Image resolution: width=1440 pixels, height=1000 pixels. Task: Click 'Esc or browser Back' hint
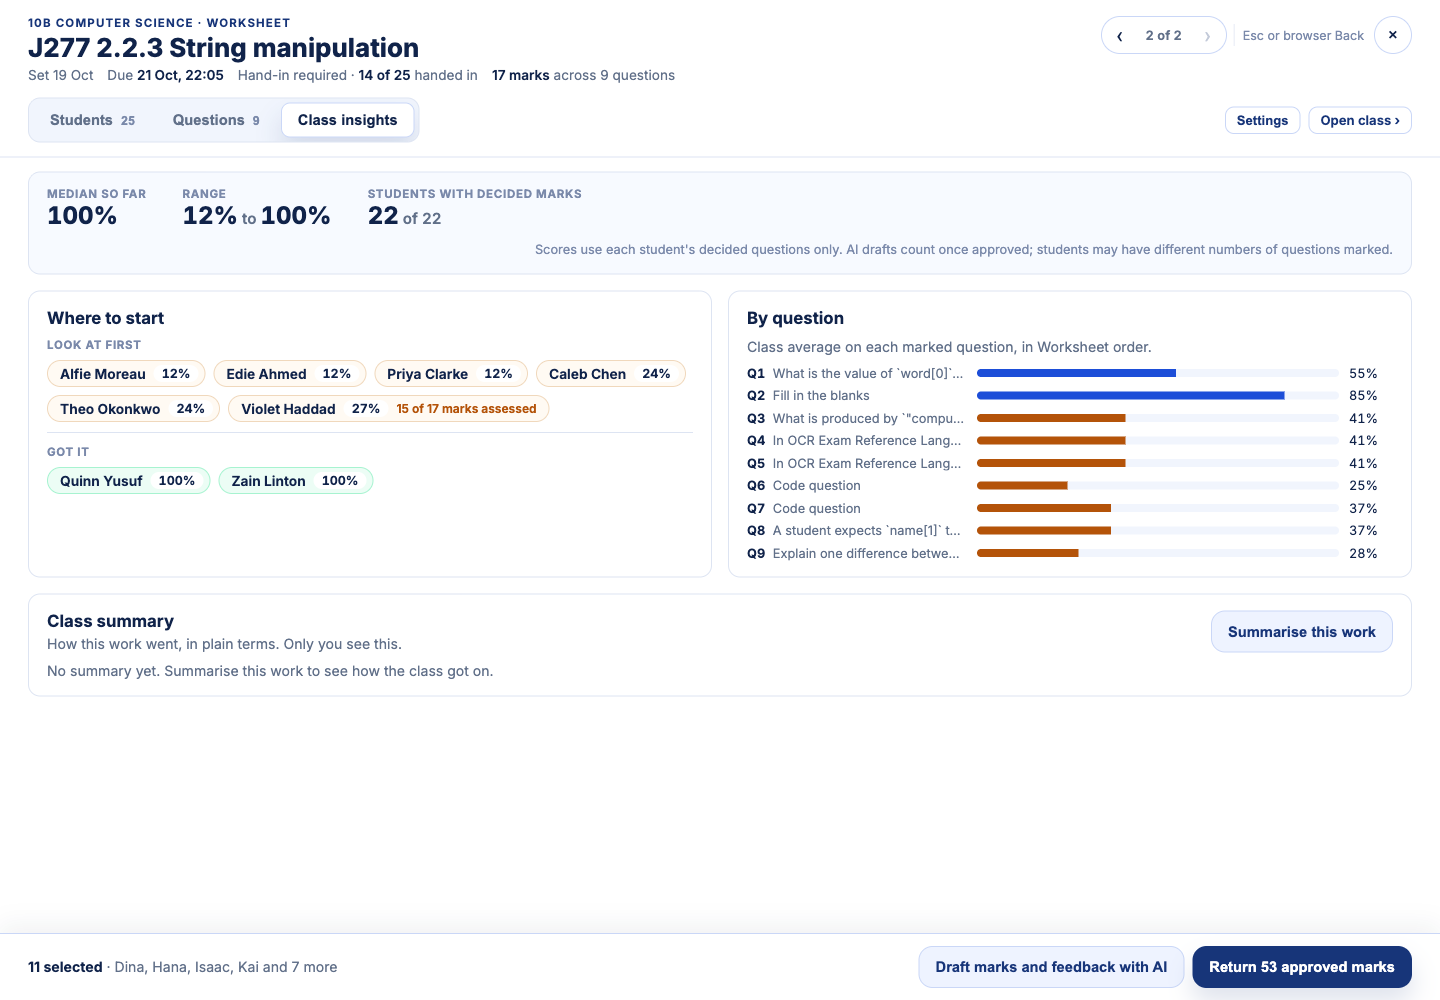coord(1303,35)
